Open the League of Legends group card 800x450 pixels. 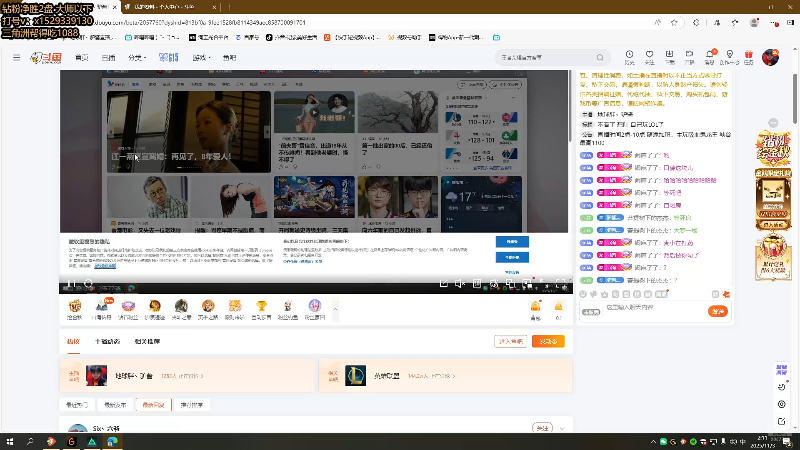click(445, 376)
